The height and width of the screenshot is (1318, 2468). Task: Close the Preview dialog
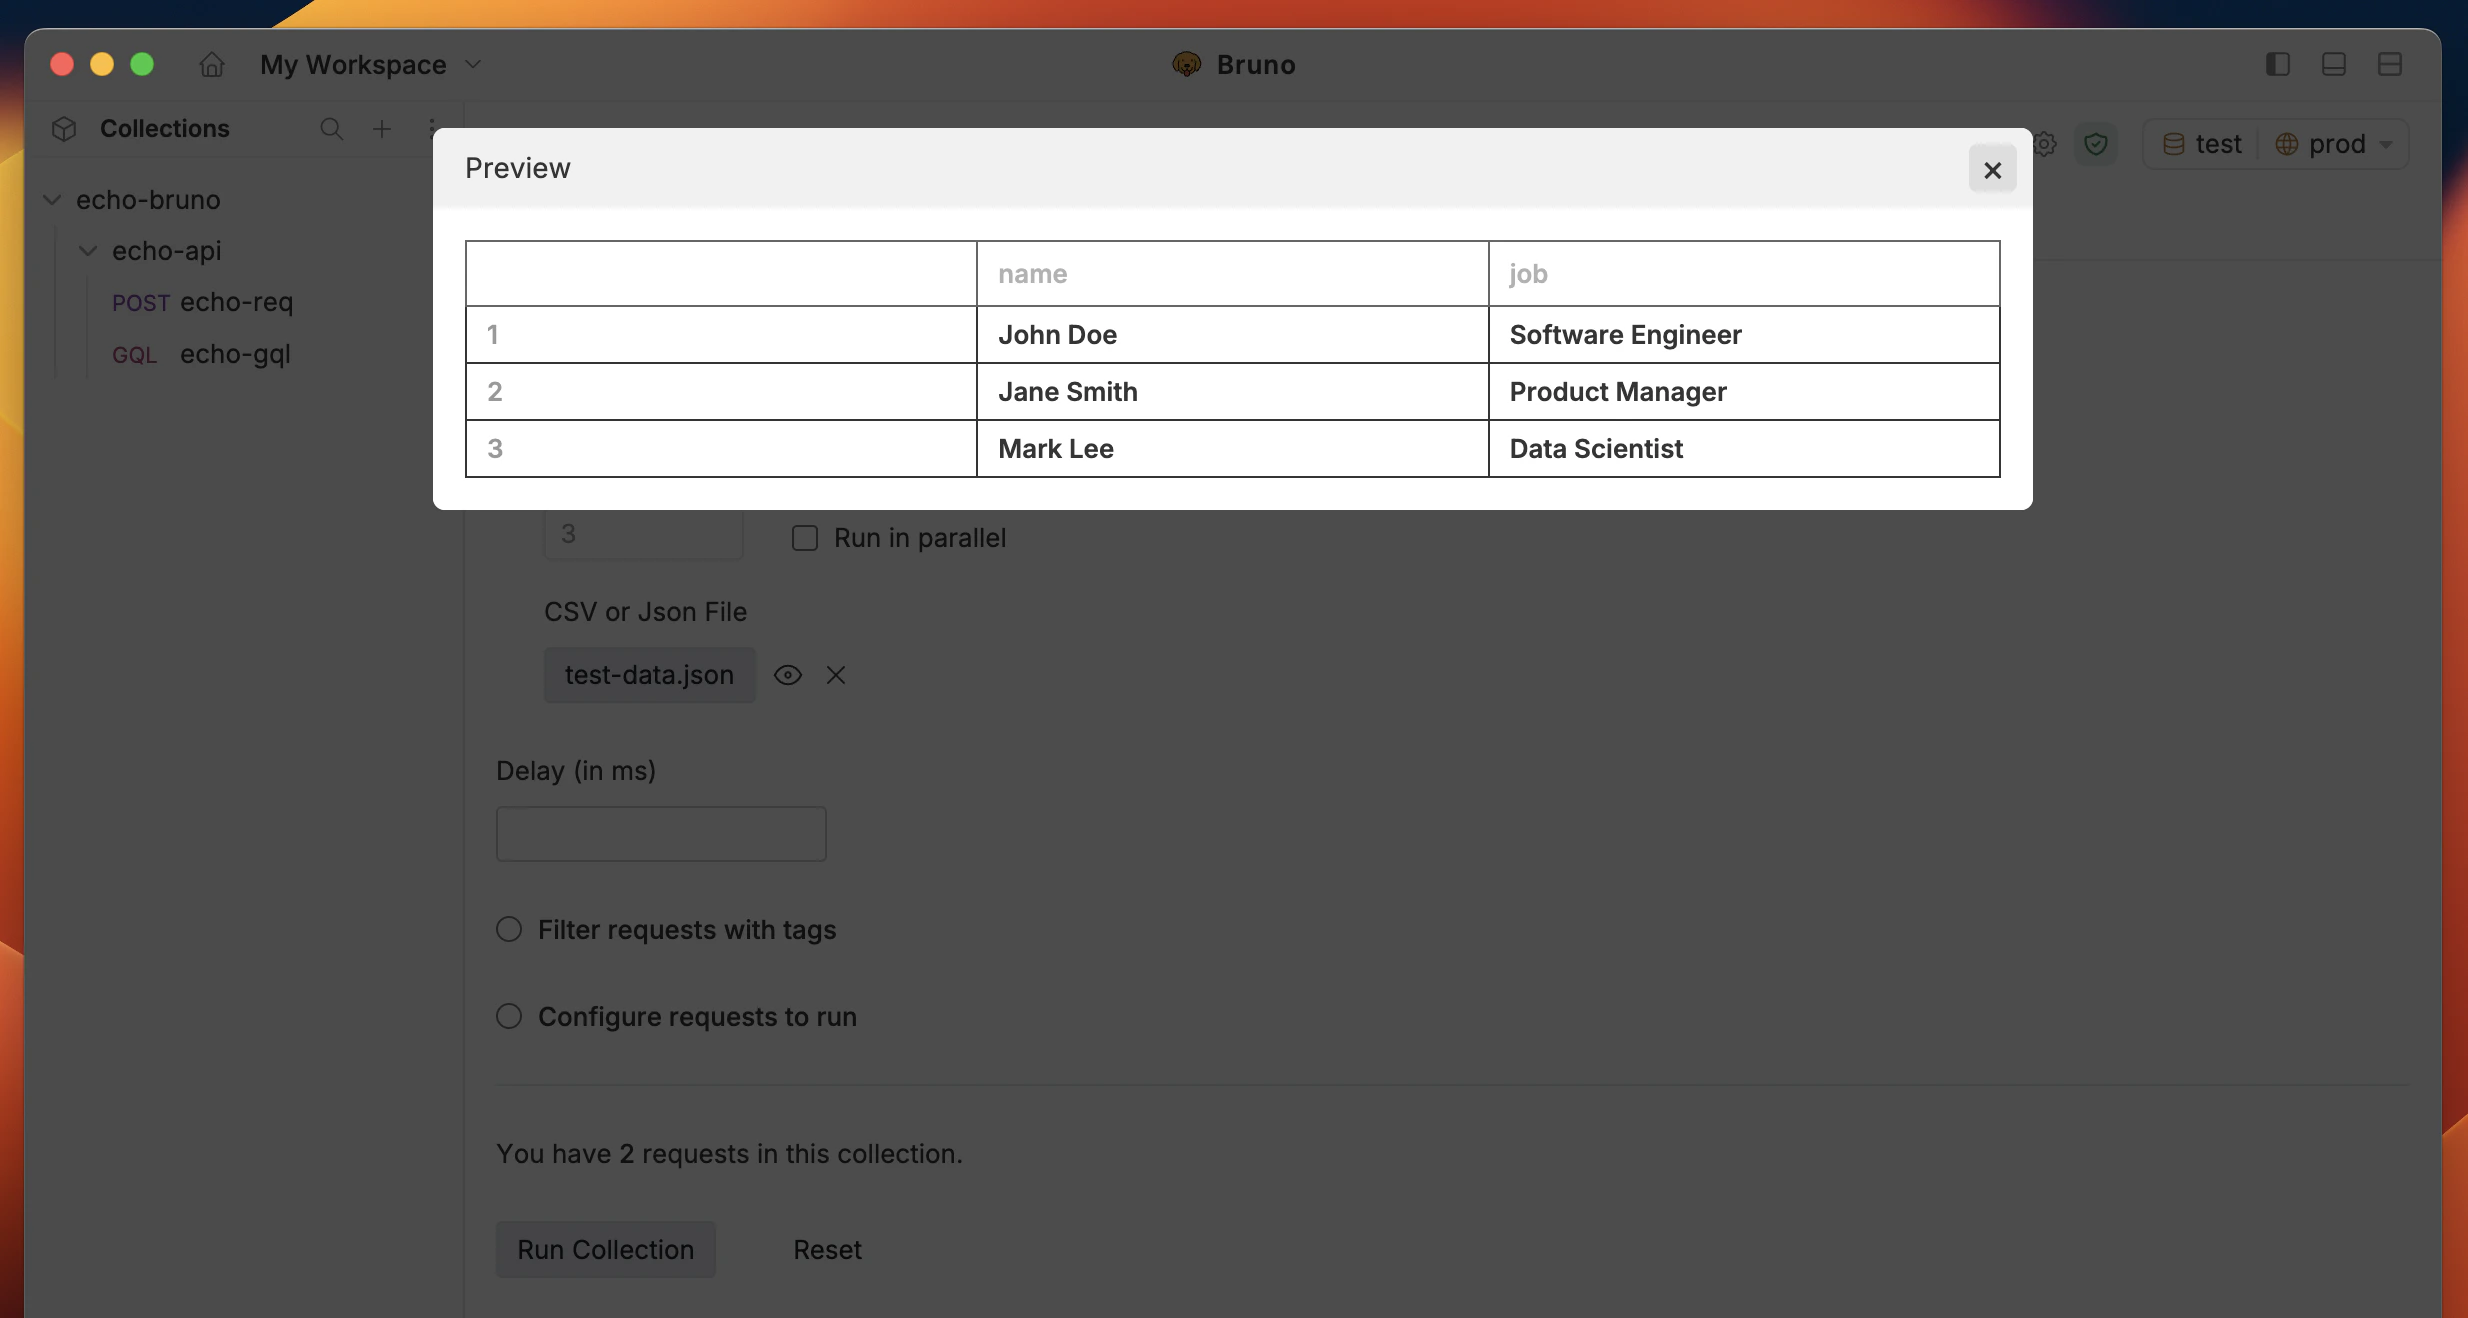1992,170
